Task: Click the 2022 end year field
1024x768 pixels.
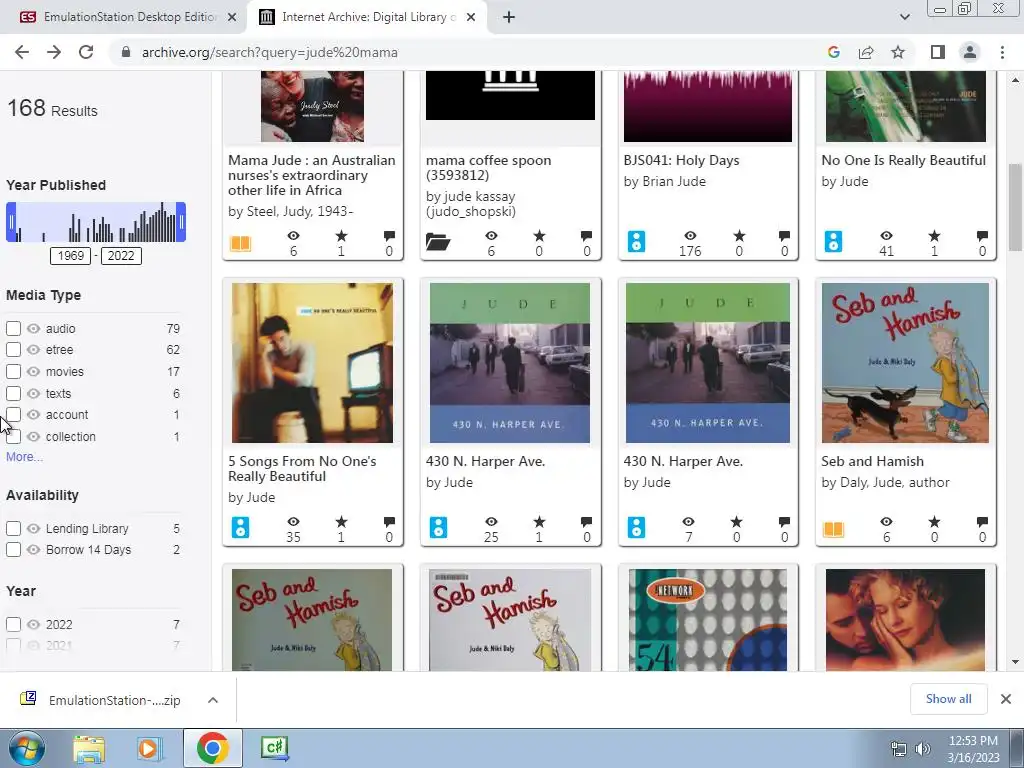Action: click(121, 256)
